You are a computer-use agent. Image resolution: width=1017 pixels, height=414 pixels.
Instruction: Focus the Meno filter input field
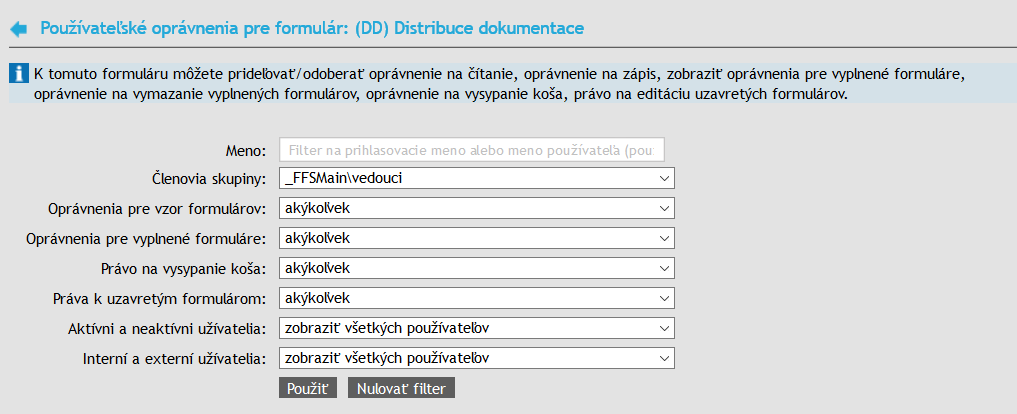pos(472,150)
